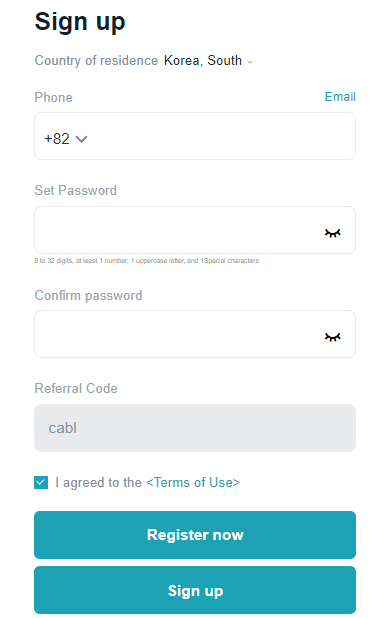This screenshot has height=618, width=392.
Task: Focus the phone number input field
Action: tap(221, 136)
